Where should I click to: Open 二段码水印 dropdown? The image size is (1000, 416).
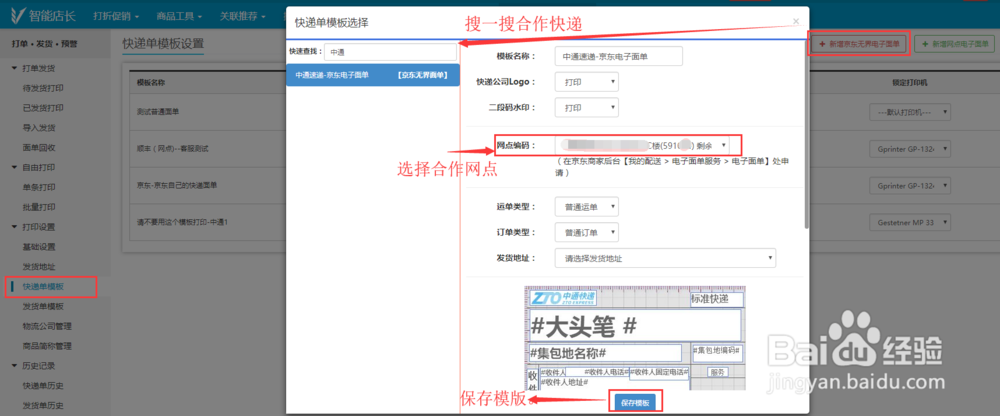587,108
